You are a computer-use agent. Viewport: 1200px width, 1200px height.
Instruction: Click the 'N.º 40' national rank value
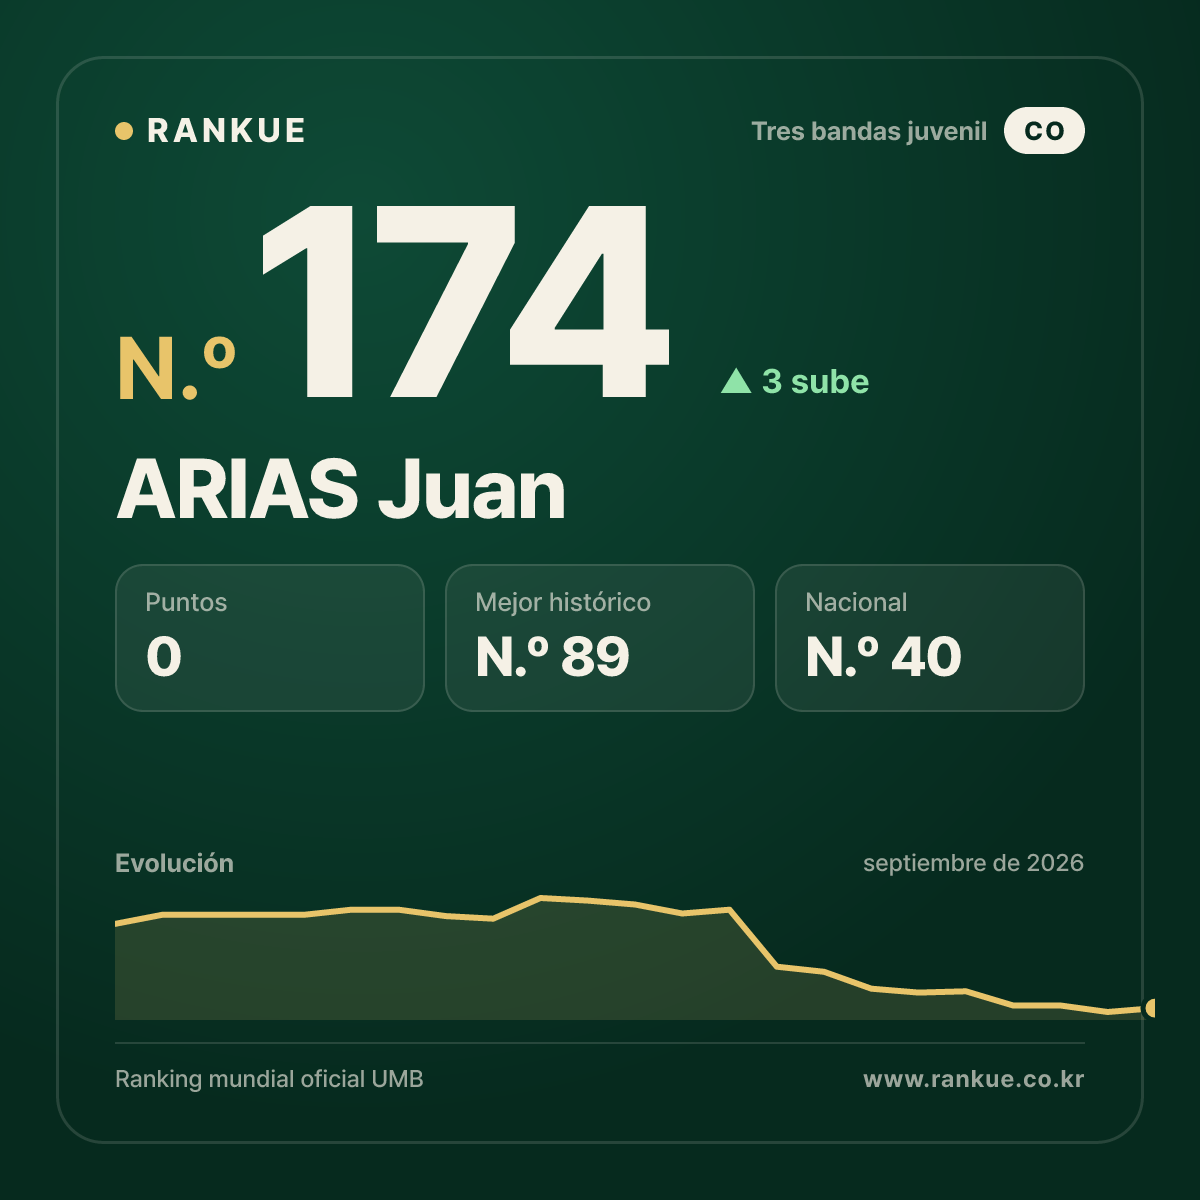pyautogui.click(x=884, y=657)
